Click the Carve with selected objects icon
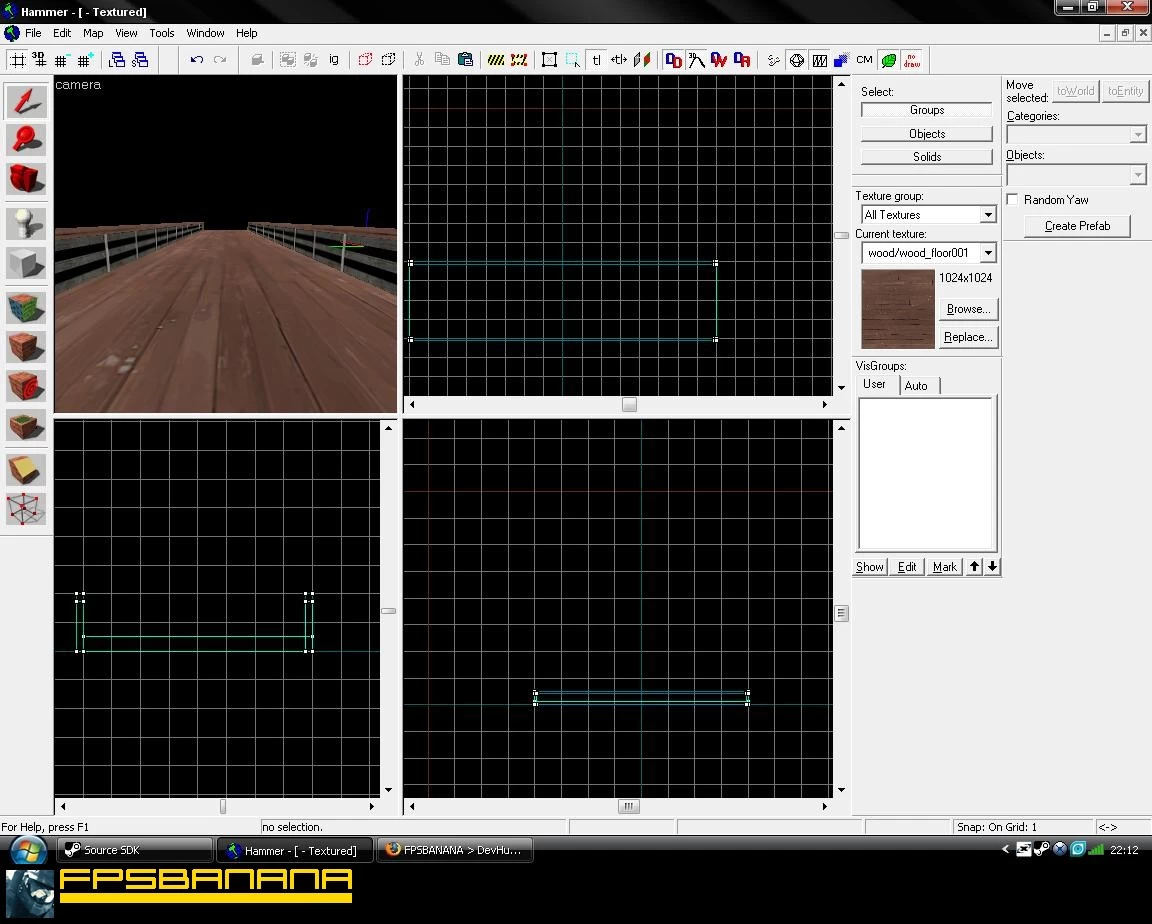The height and width of the screenshot is (924, 1152). pos(256,60)
